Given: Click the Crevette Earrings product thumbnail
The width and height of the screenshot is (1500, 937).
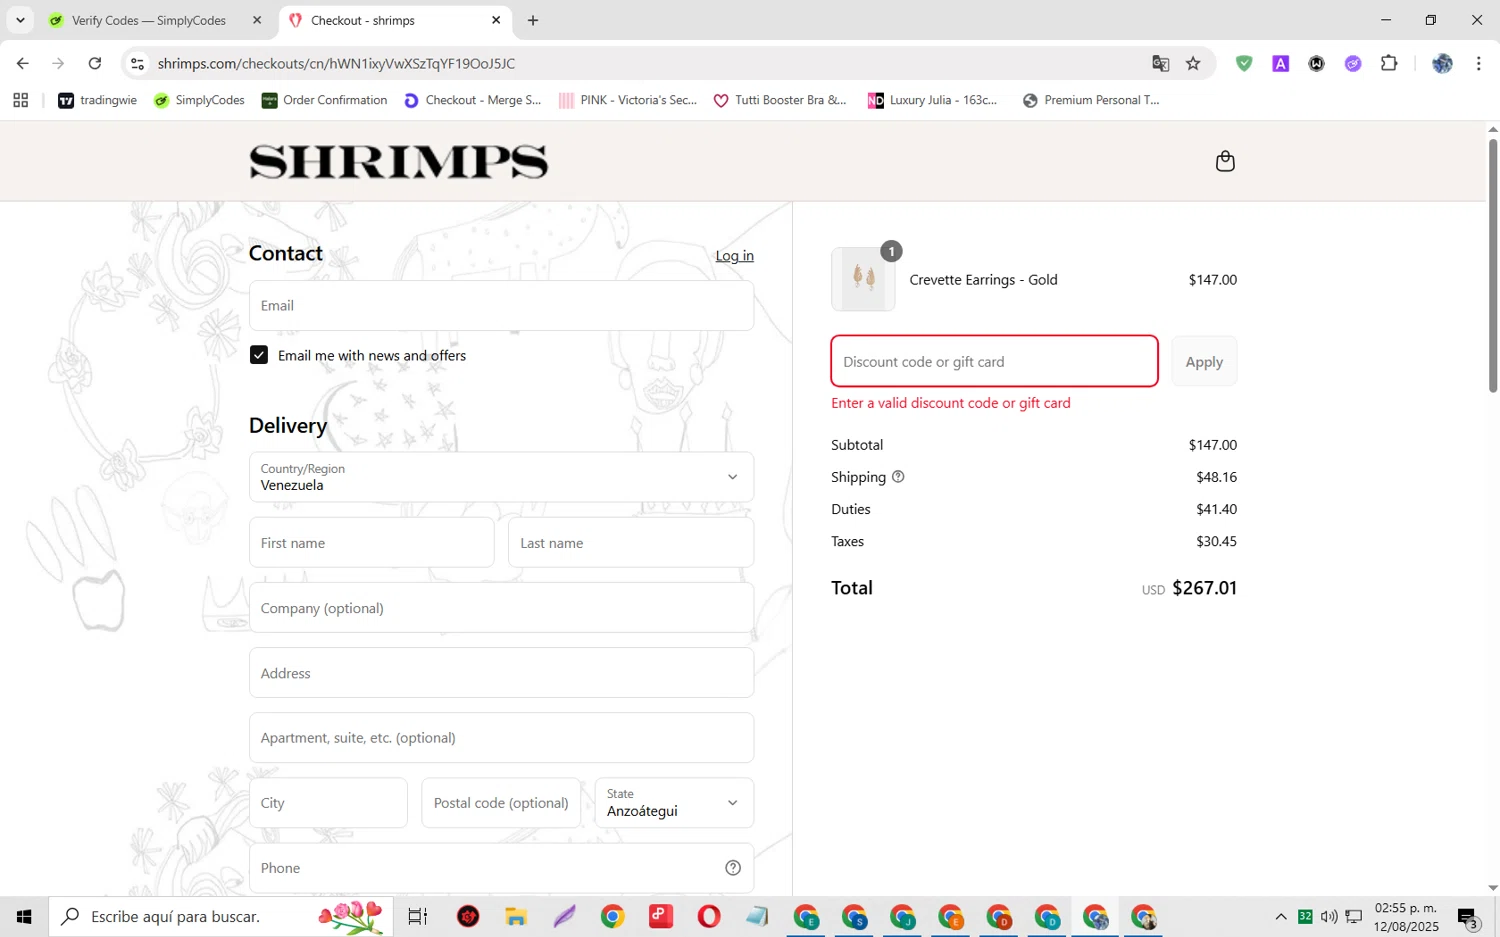Looking at the screenshot, I should (863, 279).
